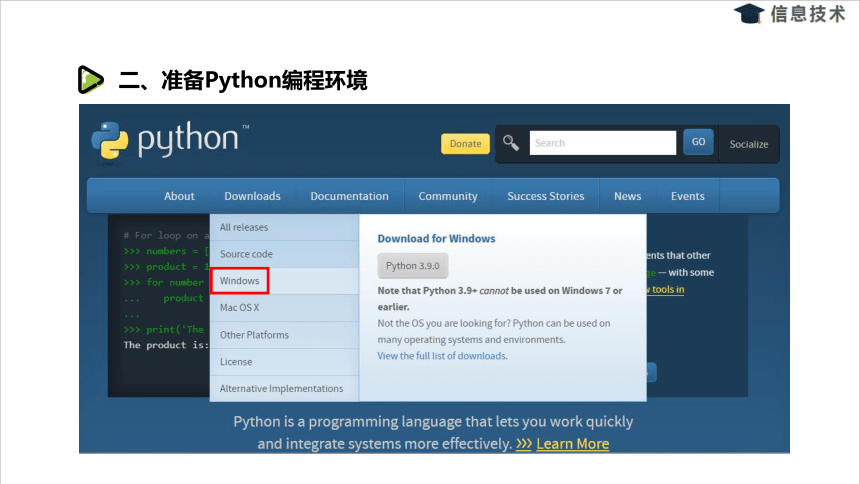
Task: Select All releases in Downloads submenu
Action: point(284,227)
